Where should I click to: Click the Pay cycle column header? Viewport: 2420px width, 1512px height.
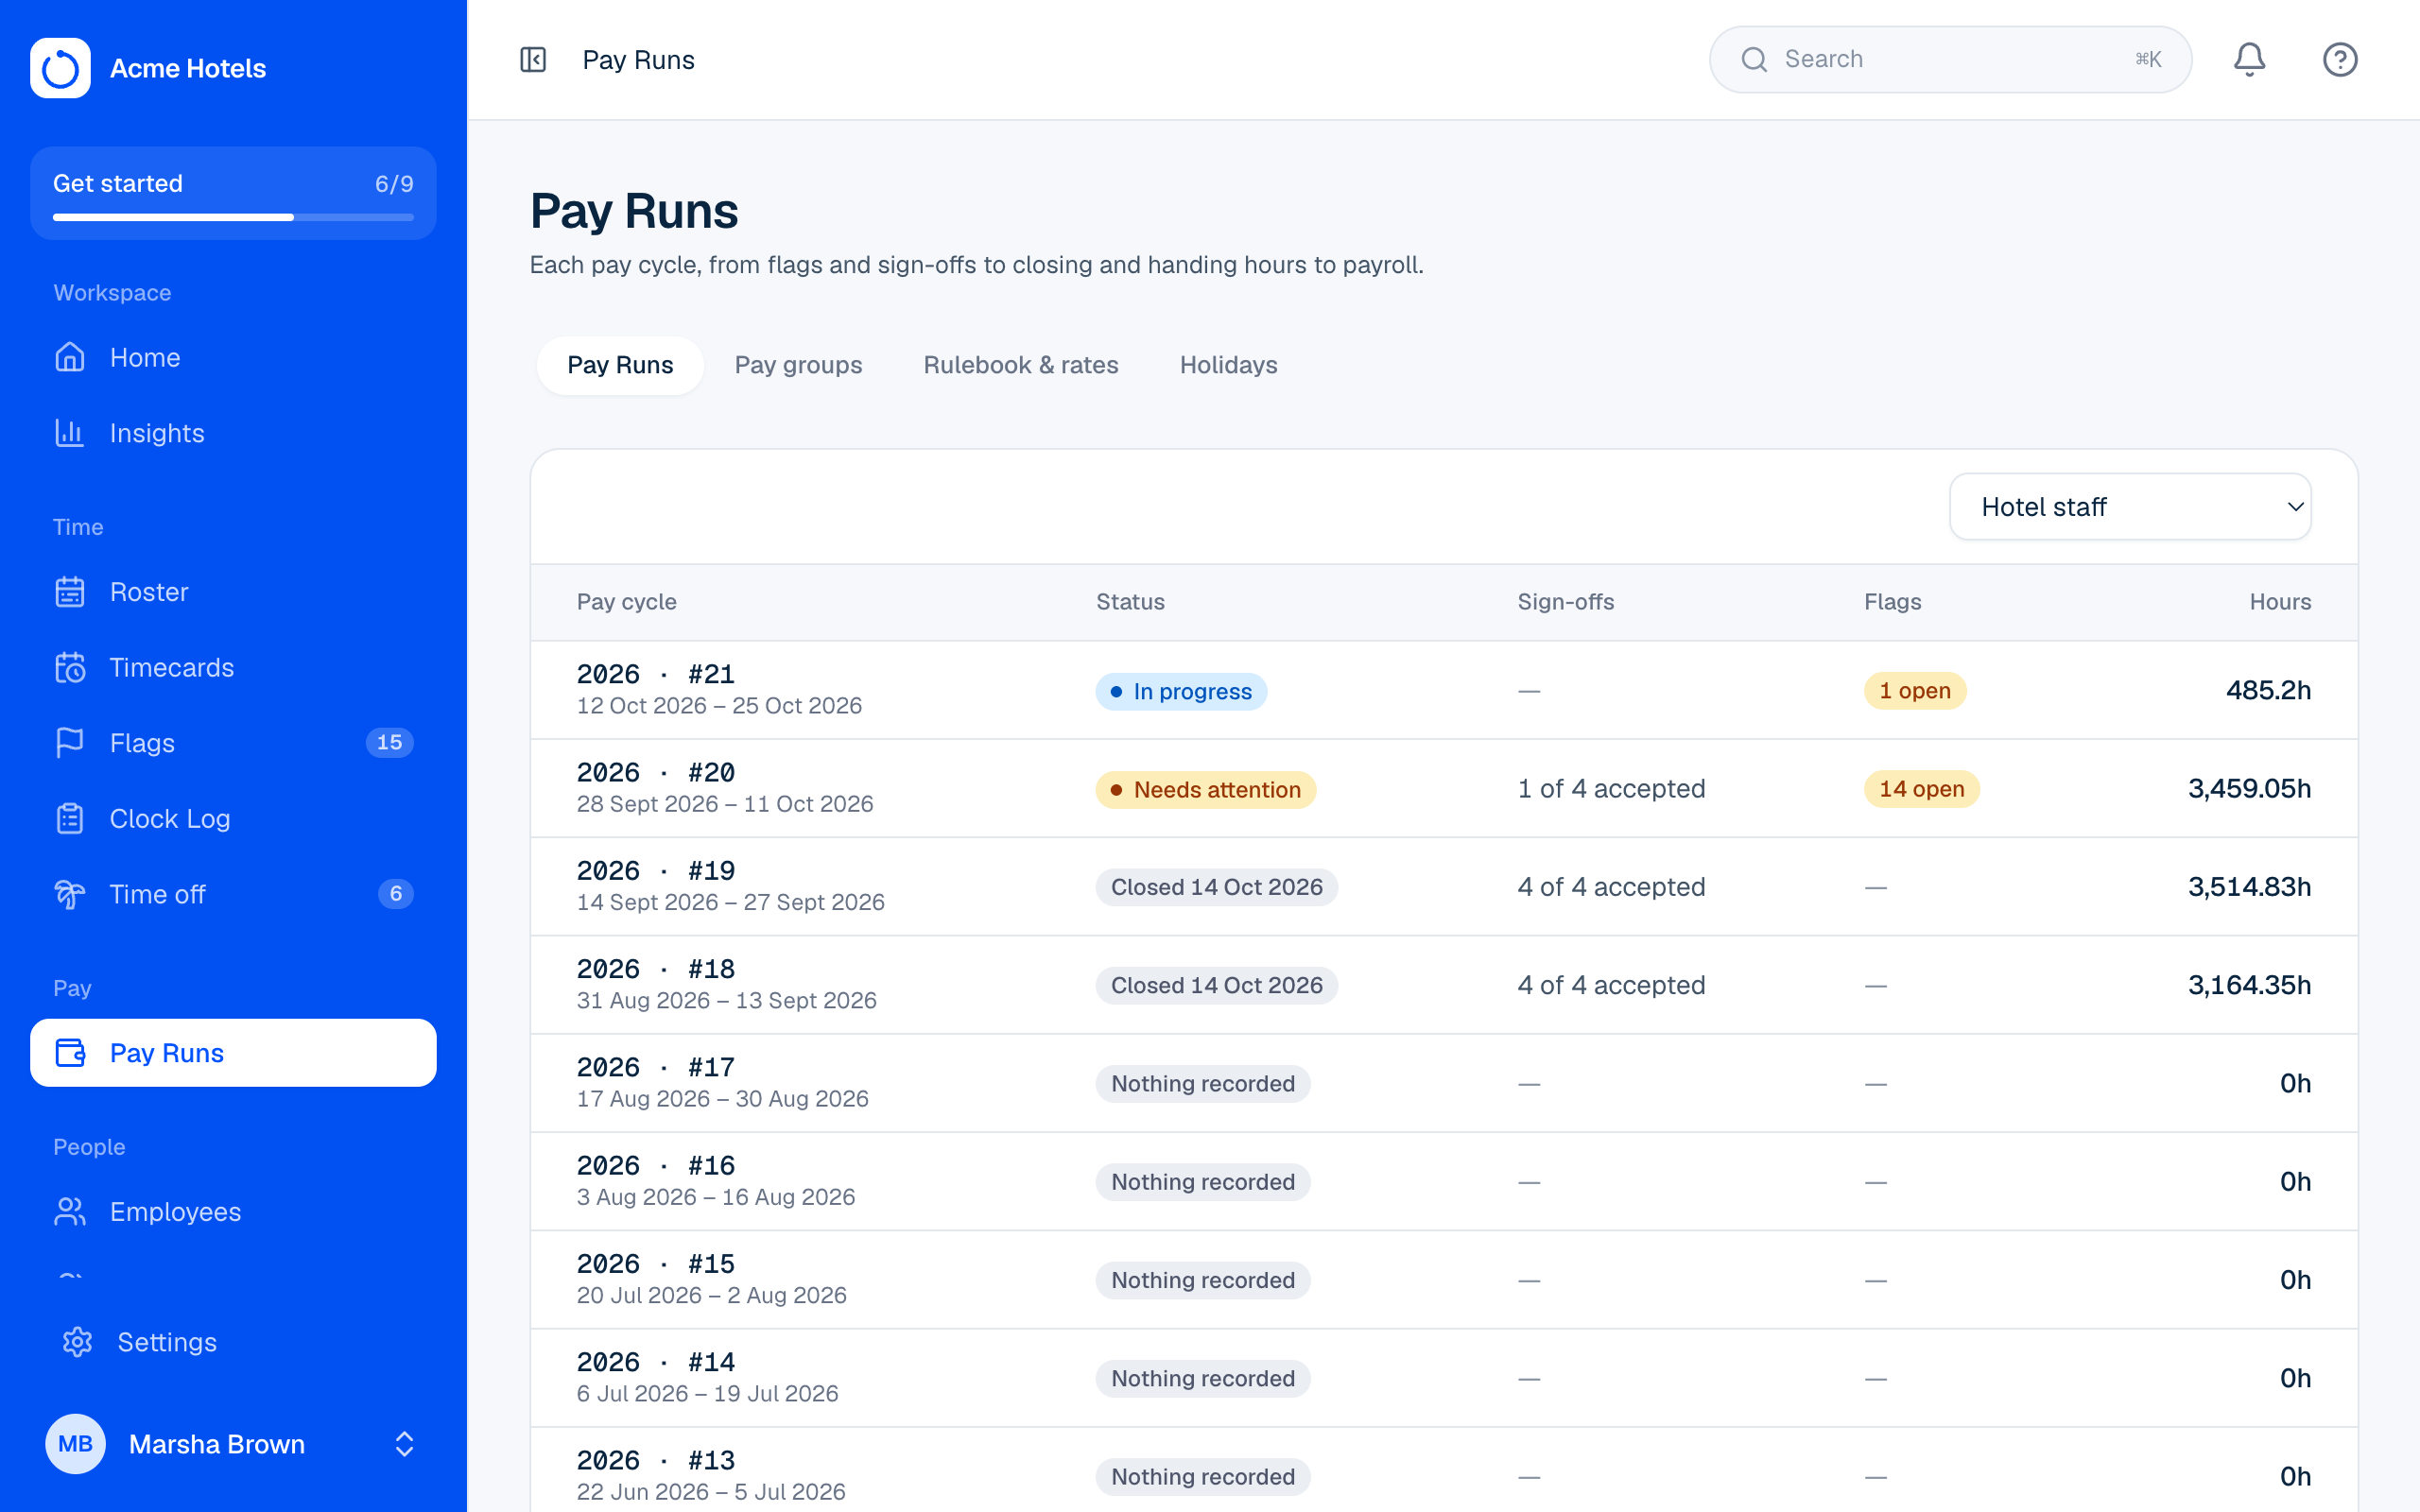[x=626, y=602]
